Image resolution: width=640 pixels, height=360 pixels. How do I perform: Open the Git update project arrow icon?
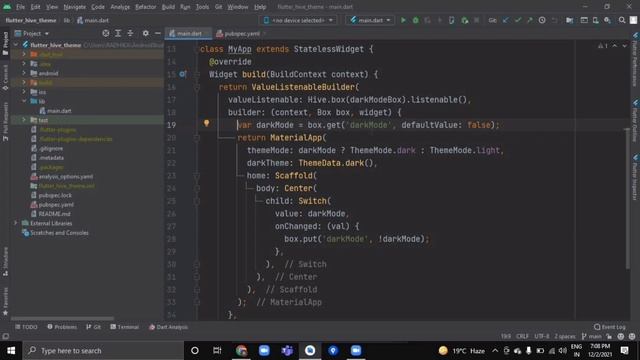tap(506, 20)
